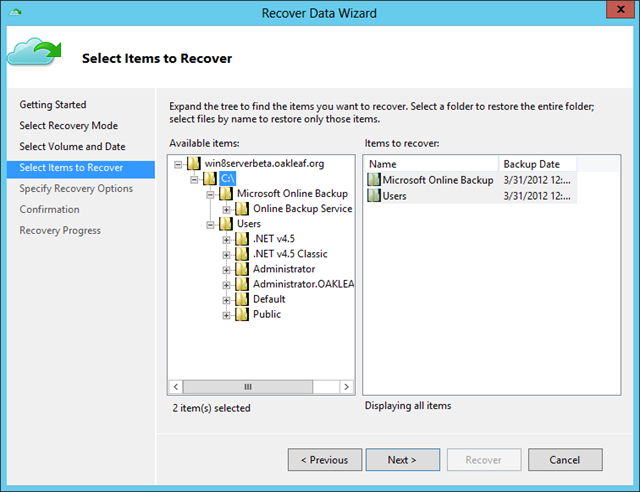Screen dimensions: 640x492
Task: Click the Users icon in recover list
Action: (x=373, y=196)
